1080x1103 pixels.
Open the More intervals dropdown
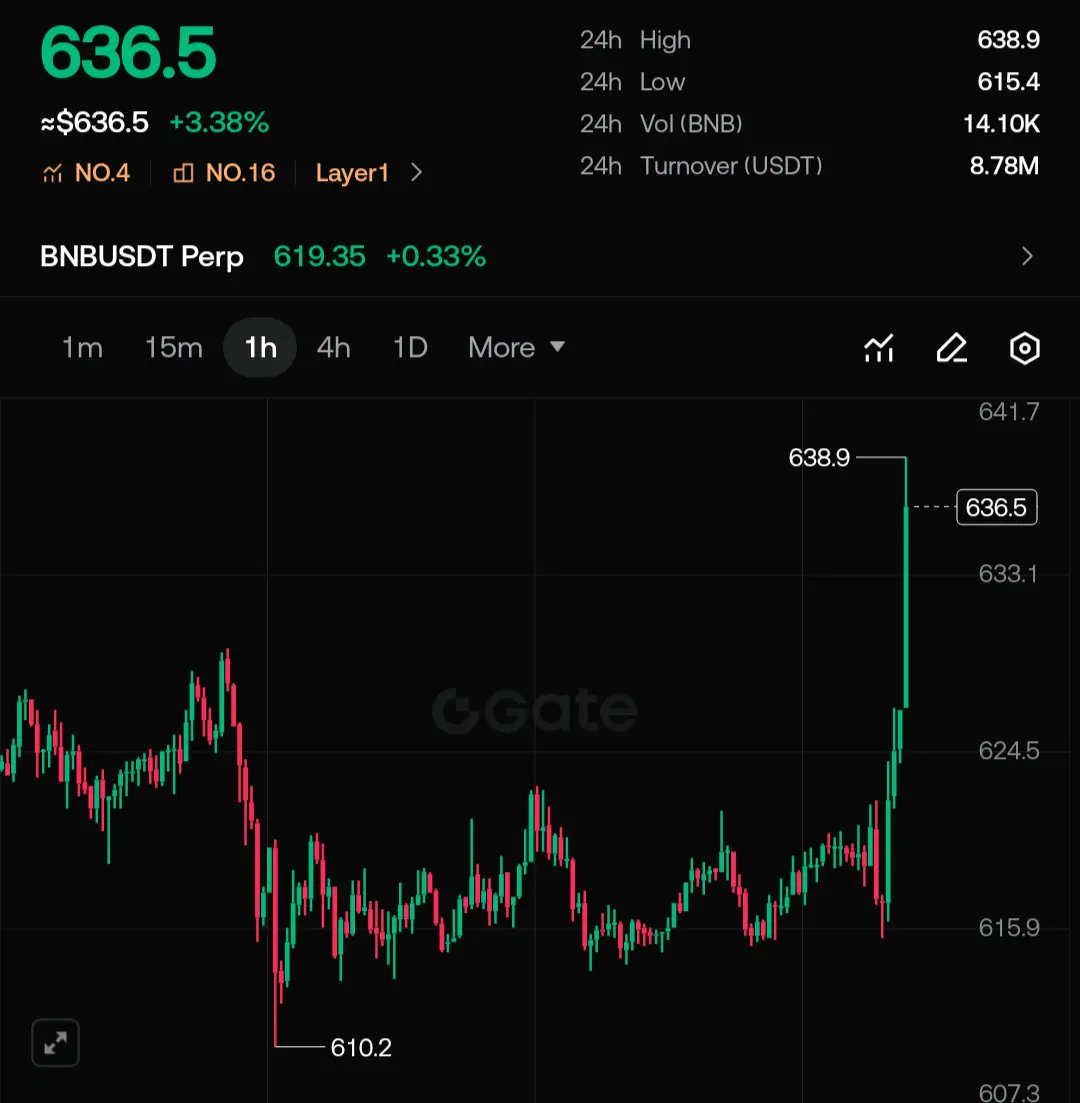click(x=516, y=348)
